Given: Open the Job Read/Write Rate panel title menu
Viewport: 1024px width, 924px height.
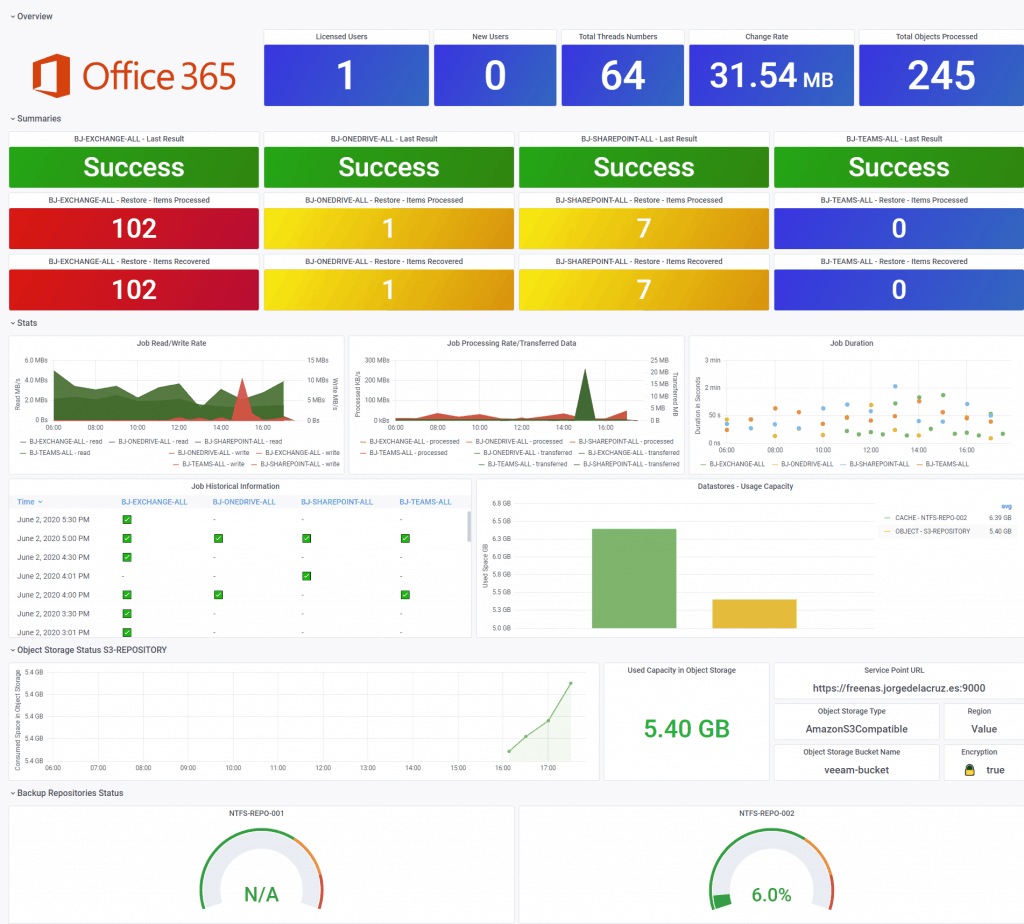Looking at the screenshot, I should click(171, 343).
